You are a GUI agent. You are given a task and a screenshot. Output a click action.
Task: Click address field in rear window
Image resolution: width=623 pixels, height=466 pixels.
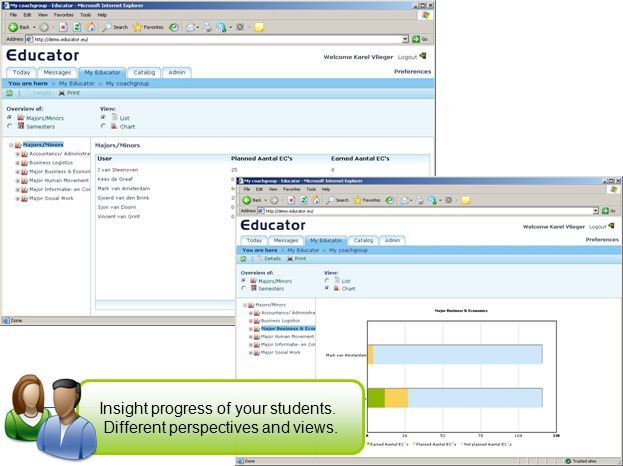click(217, 39)
